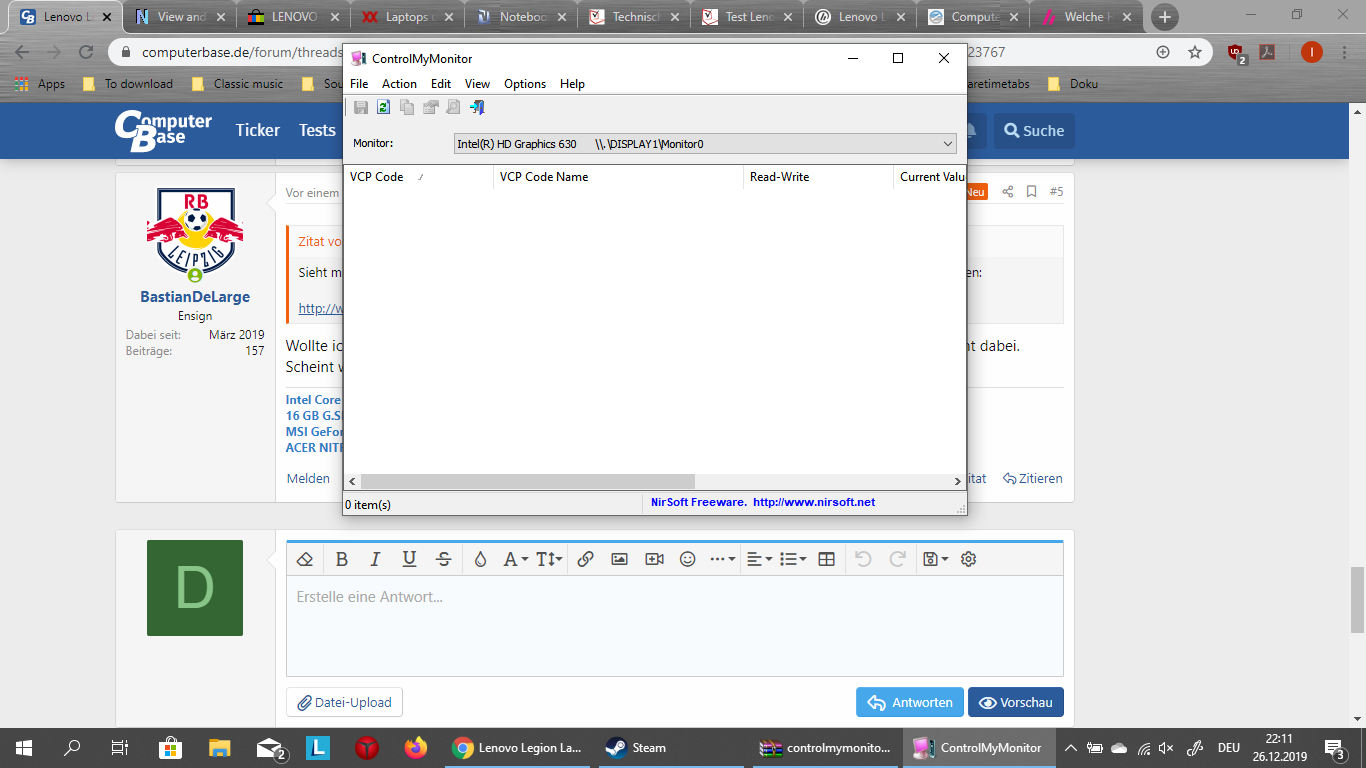Image resolution: width=1366 pixels, height=768 pixels.
Task: Sort by VCP Code column header
Action: (418, 177)
